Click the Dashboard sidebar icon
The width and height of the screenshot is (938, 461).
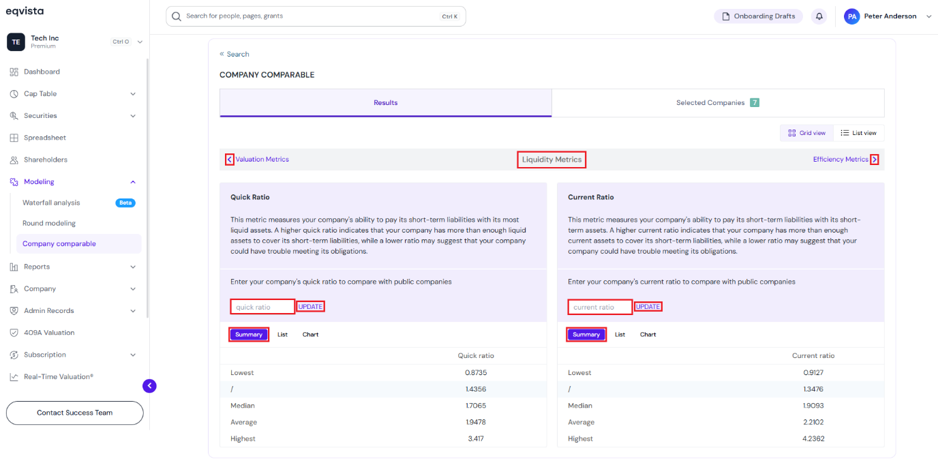click(x=14, y=72)
